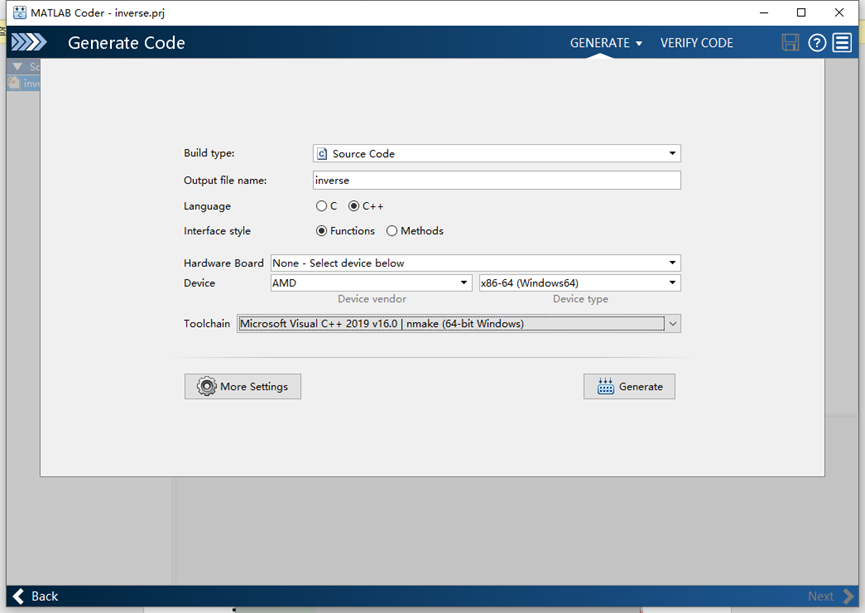
Task: Click the Device type caption
Action: point(580,298)
